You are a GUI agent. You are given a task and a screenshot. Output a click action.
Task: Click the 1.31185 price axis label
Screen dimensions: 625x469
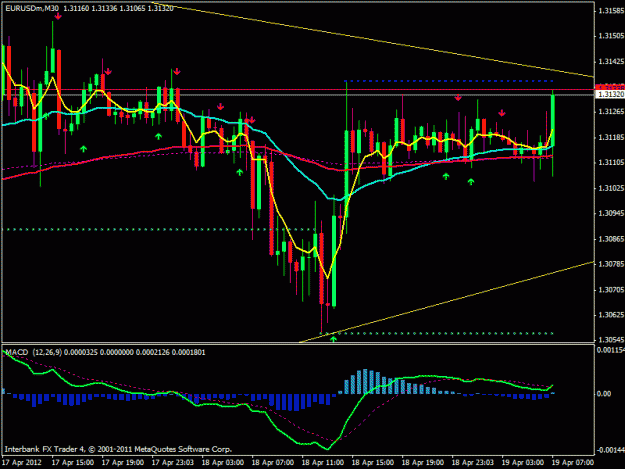click(x=611, y=137)
